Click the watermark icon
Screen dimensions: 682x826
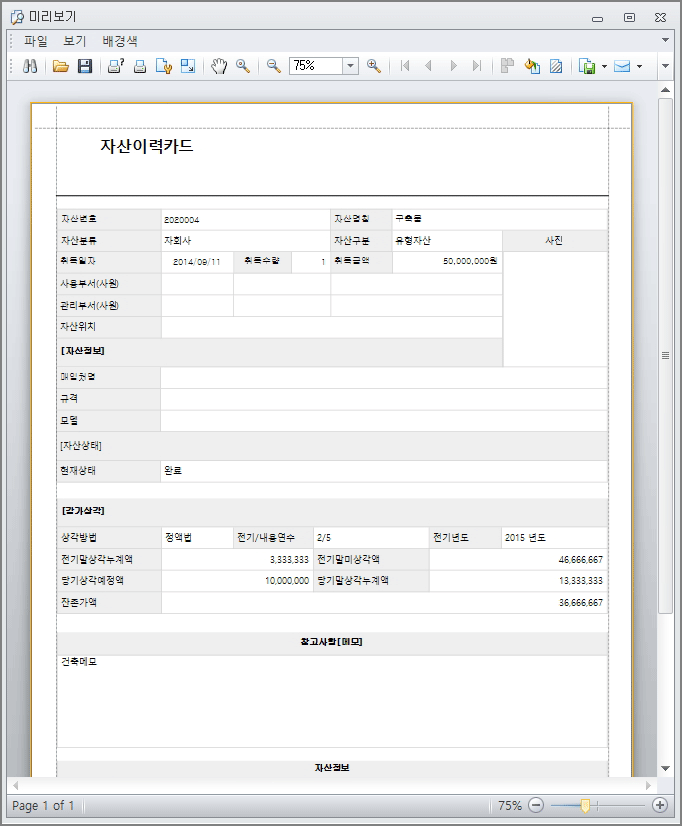click(556, 66)
